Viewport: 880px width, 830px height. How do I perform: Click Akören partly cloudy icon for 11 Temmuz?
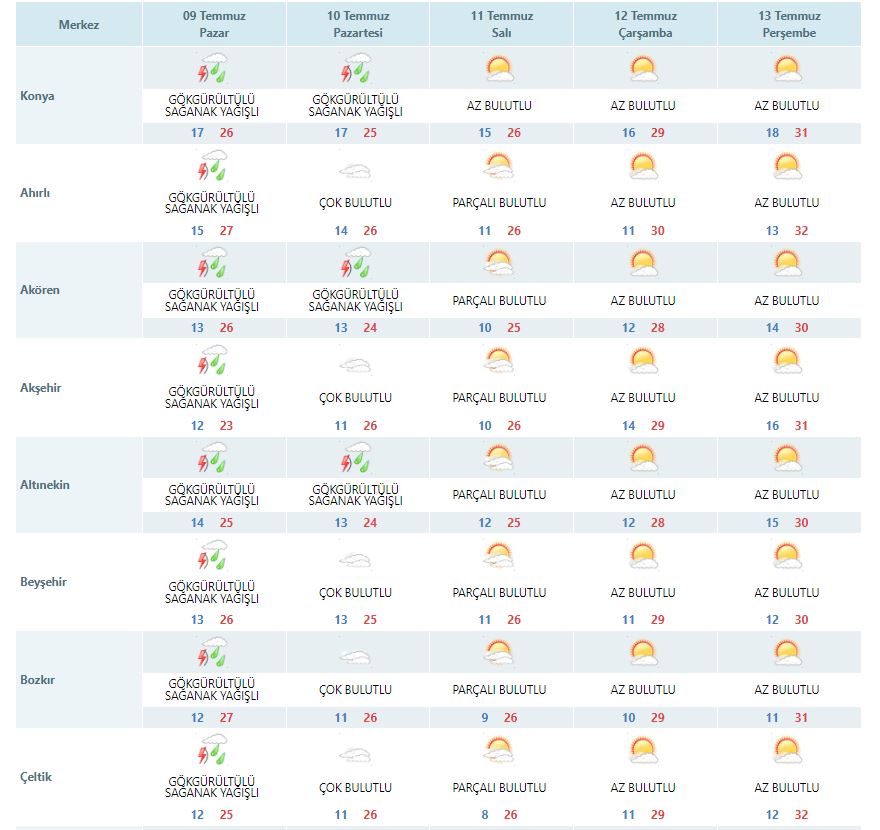click(499, 264)
